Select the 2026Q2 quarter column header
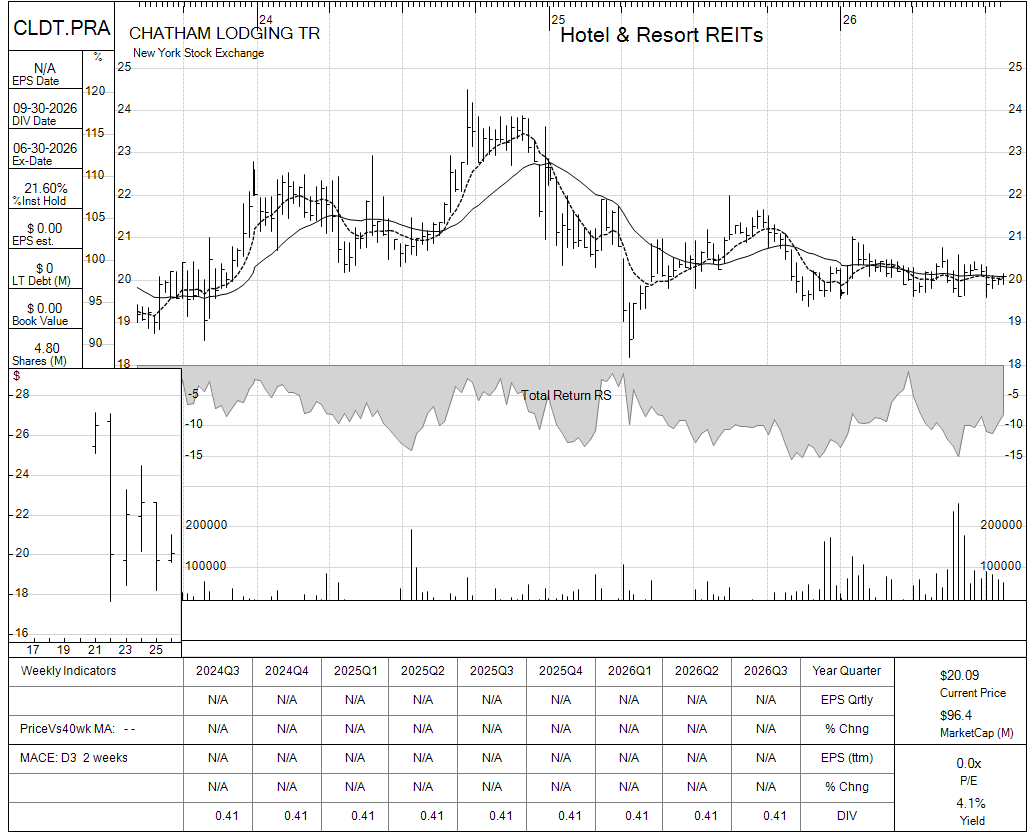Image resolution: width=1032 pixels, height=840 pixels. tap(697, 671)
